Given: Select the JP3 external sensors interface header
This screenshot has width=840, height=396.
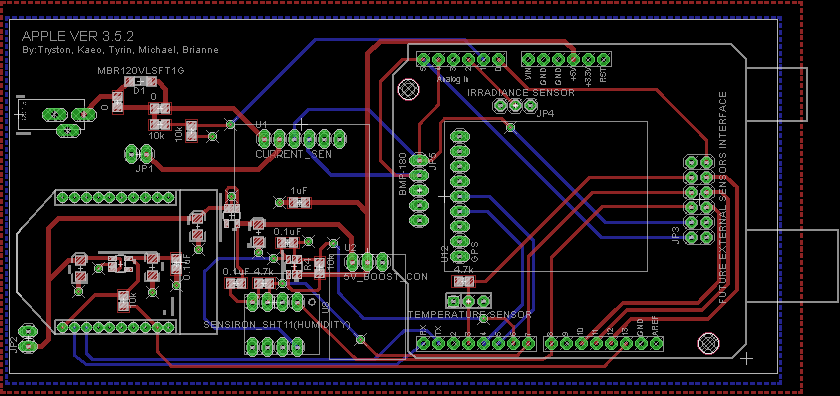Looking at the screenshot, I should pos(699,199).
